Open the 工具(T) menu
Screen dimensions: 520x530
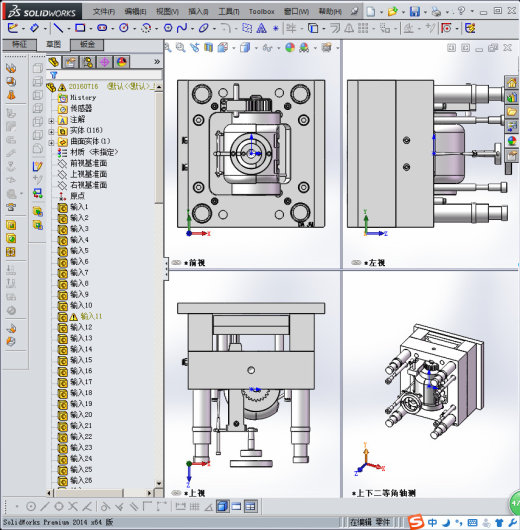(229, 12)
